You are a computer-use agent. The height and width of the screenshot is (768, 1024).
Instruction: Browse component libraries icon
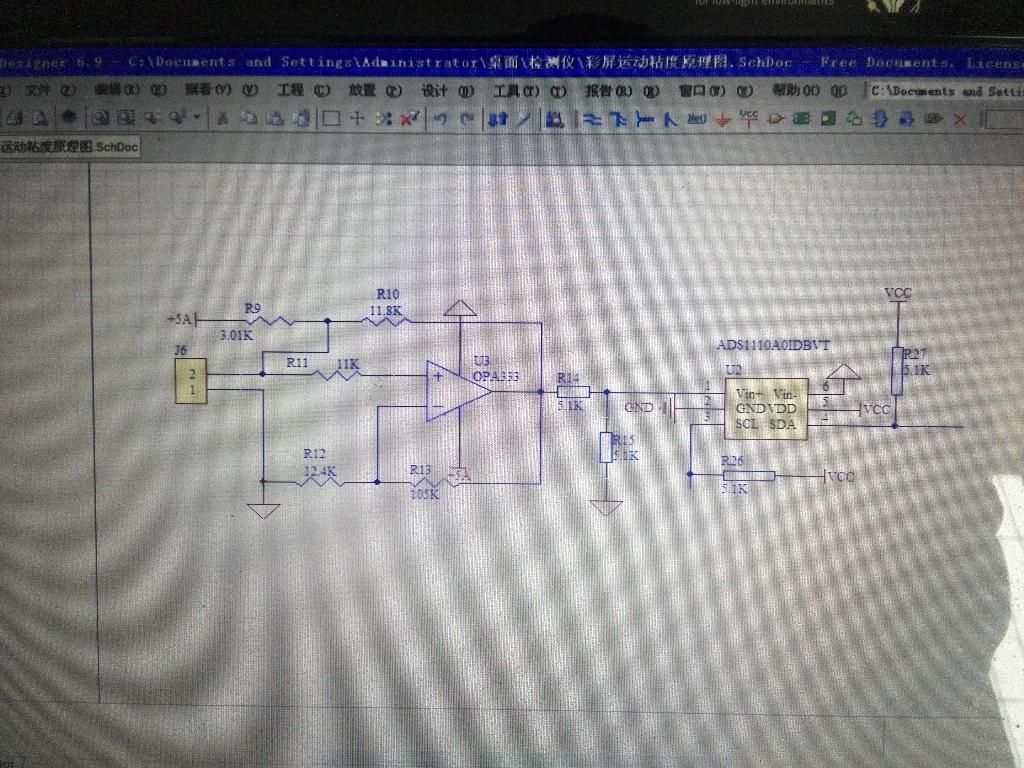[x=554, y=120]
